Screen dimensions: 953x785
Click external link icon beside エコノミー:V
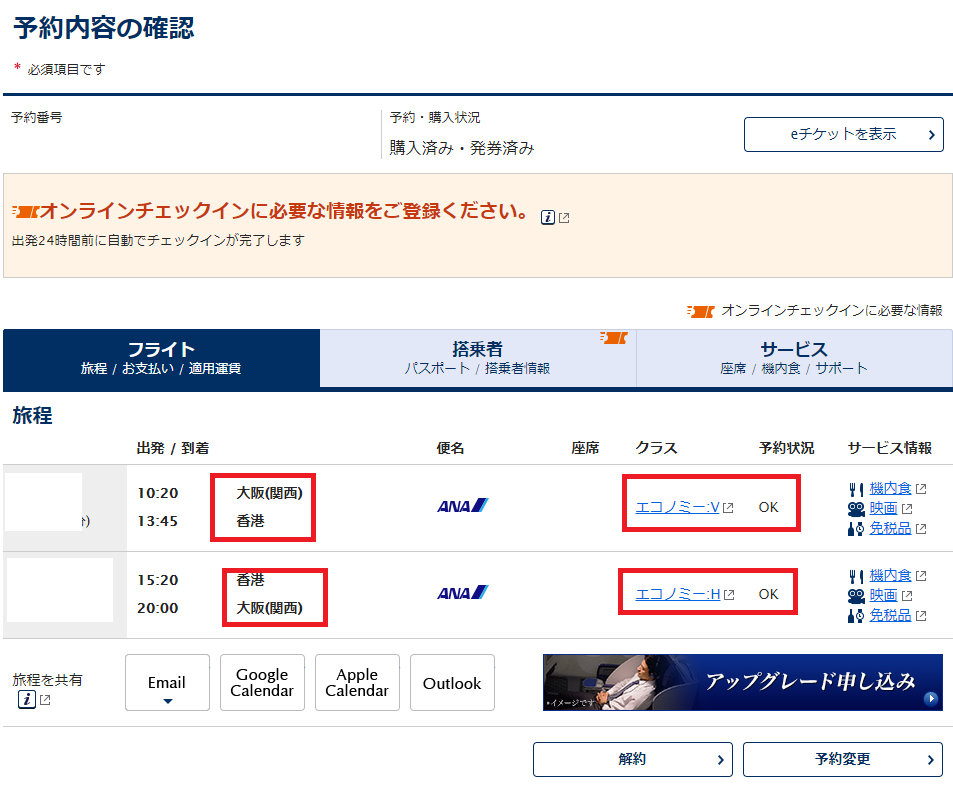pyautogui.click(x=728, y=508)
